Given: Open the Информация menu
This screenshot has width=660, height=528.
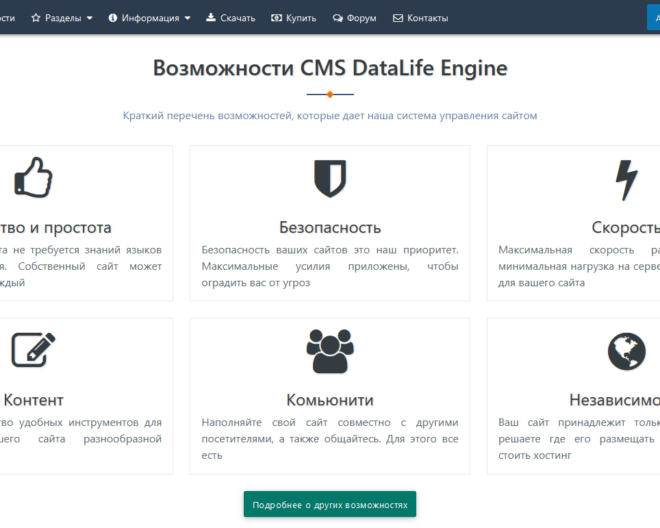Looking at the screenshot, I should [x=149, y=18].
